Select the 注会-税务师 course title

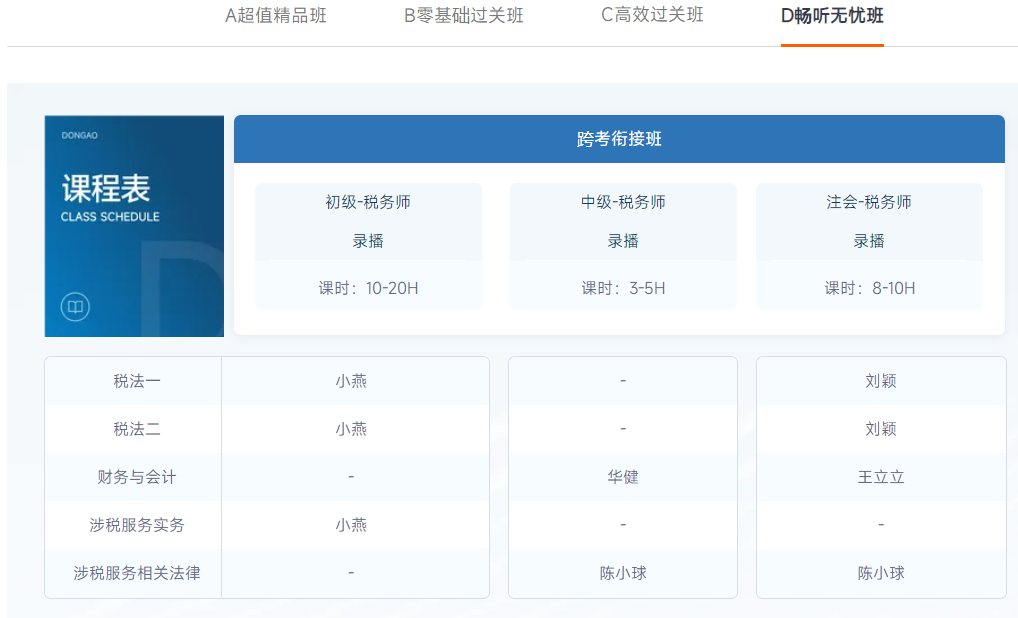click(869, 202)
